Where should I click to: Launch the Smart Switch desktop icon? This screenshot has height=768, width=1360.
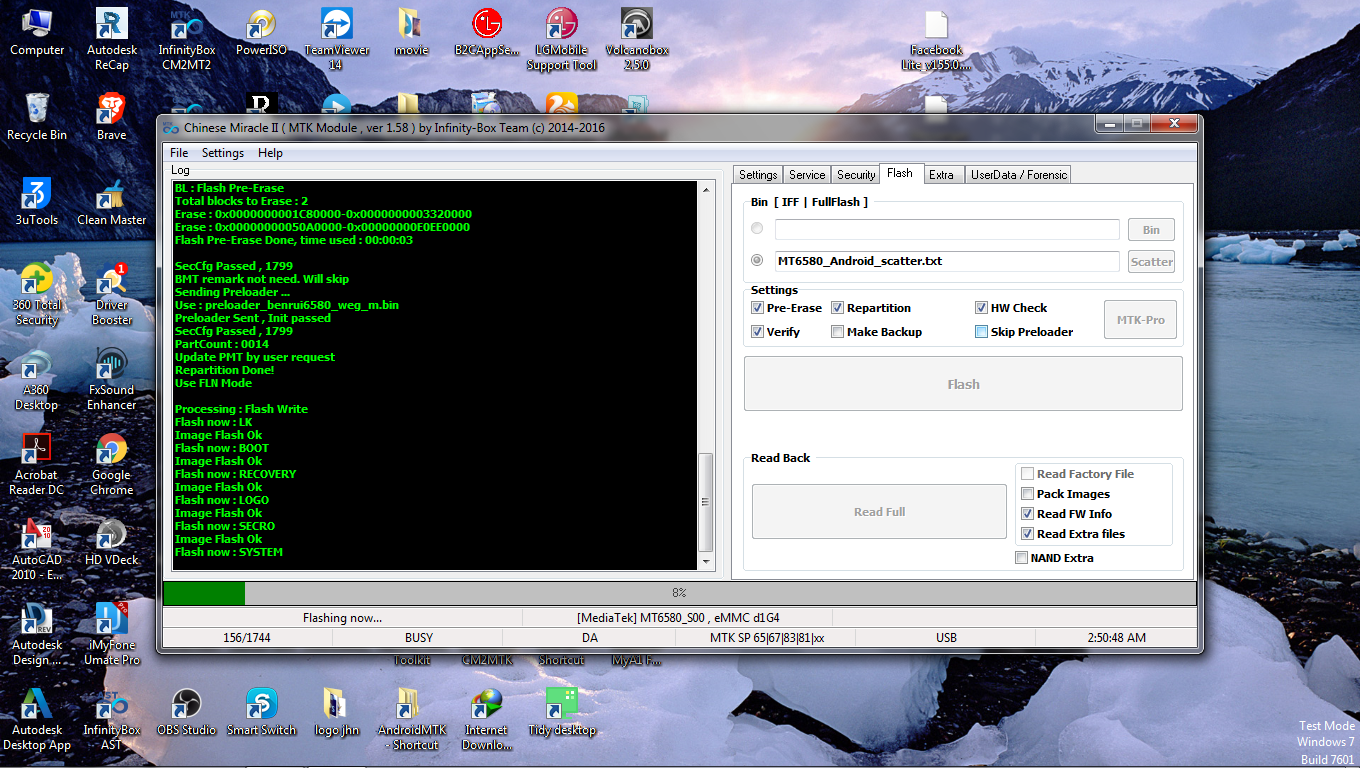point(261,712)
